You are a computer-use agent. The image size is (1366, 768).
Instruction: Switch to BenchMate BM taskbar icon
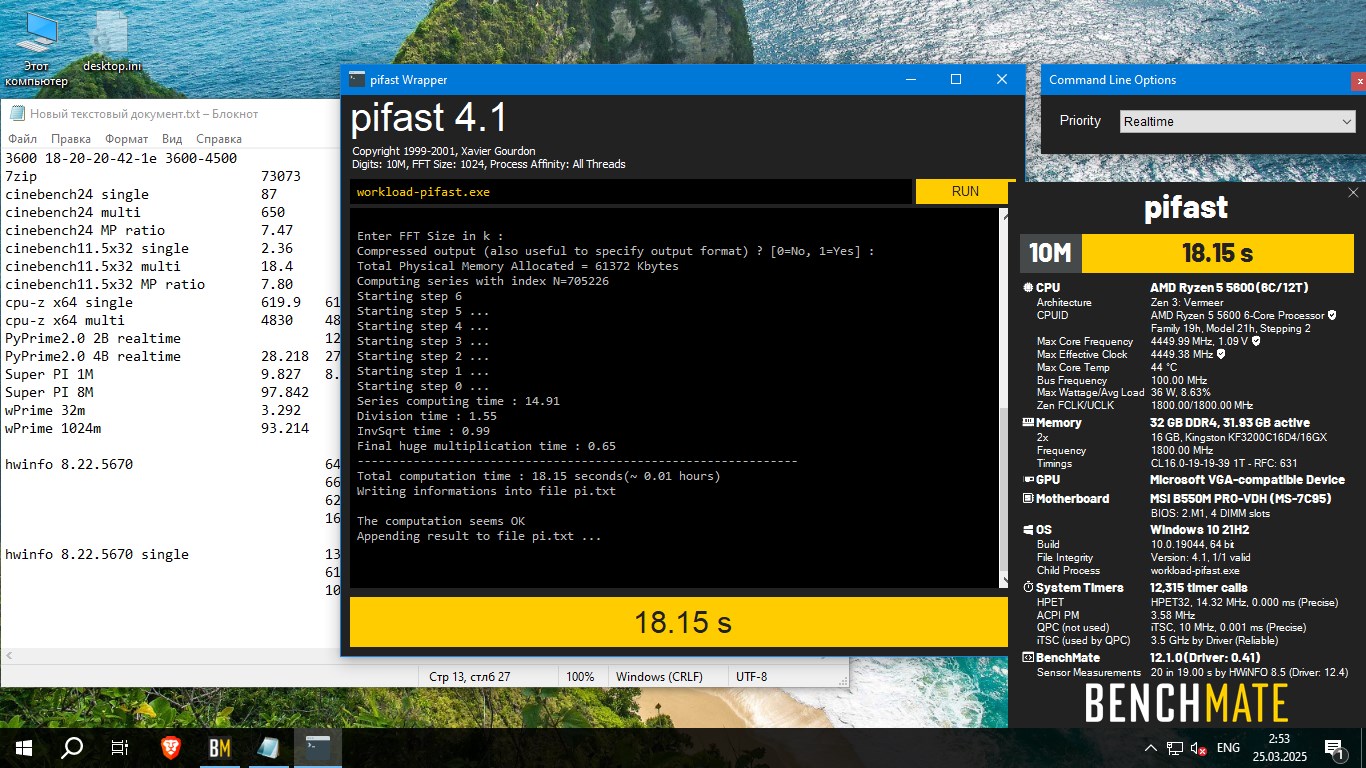point(220,747)
